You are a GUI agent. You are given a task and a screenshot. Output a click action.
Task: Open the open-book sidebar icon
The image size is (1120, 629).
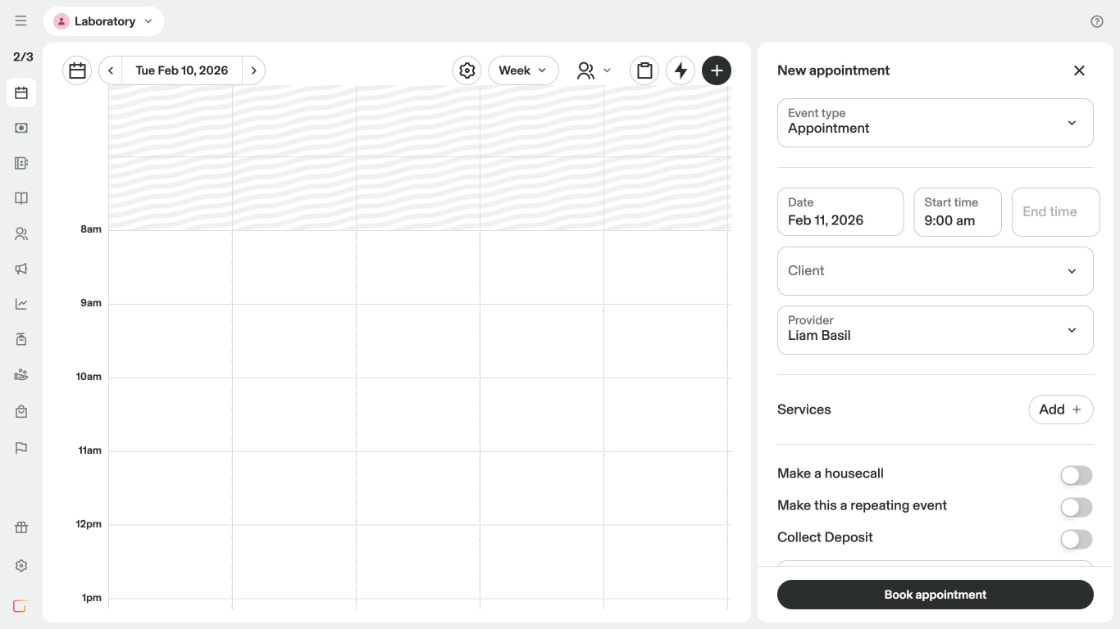[21, 198]
